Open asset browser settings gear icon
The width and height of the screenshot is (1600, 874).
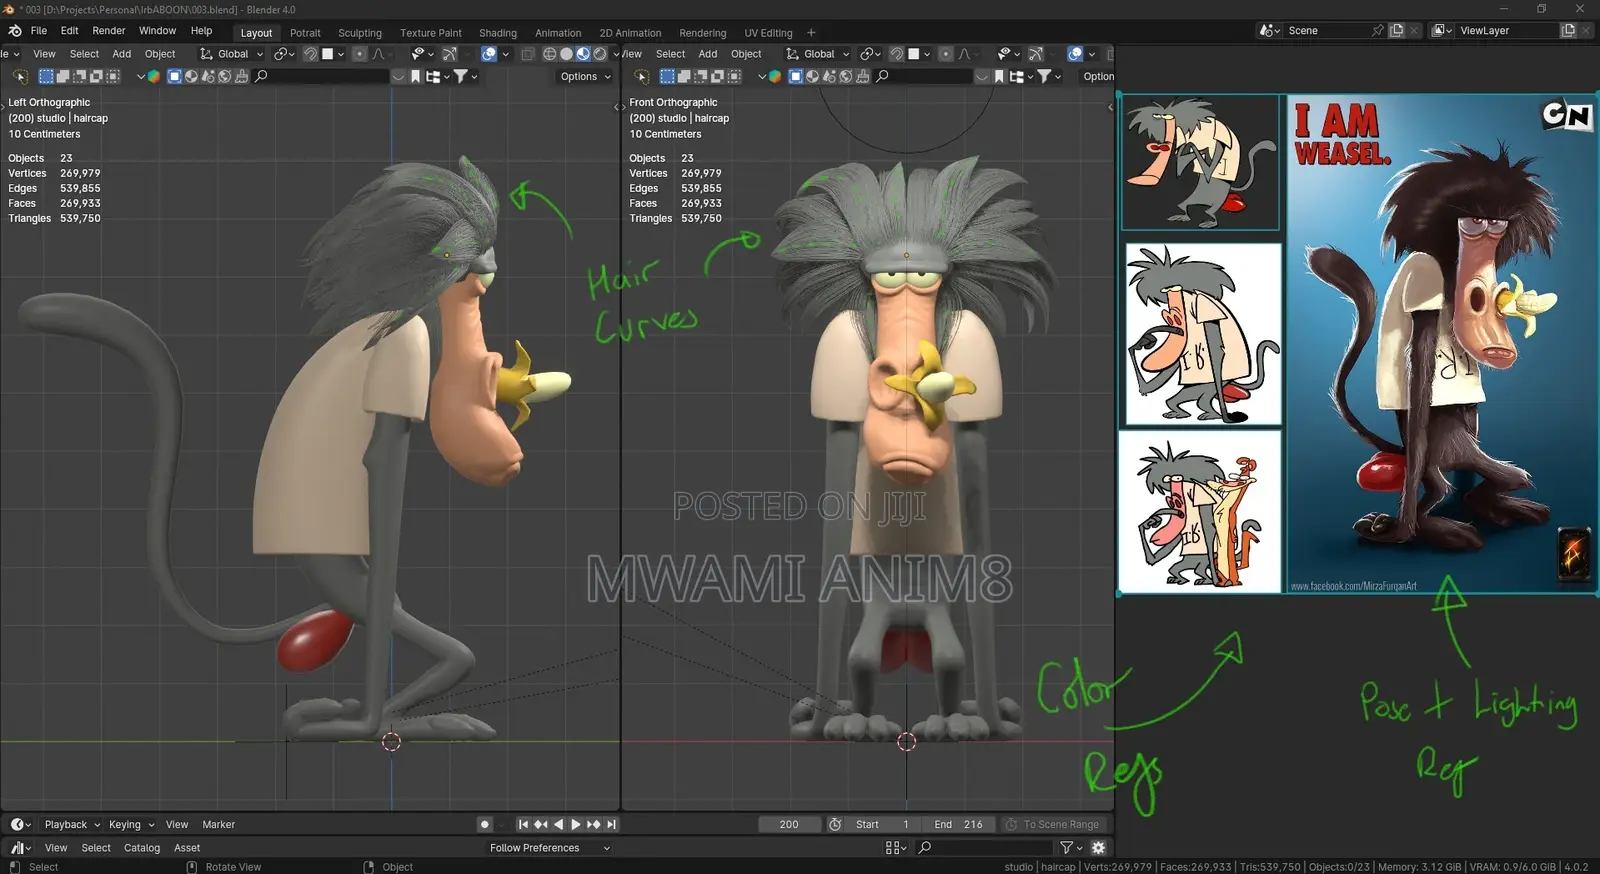click(1098, 848)
